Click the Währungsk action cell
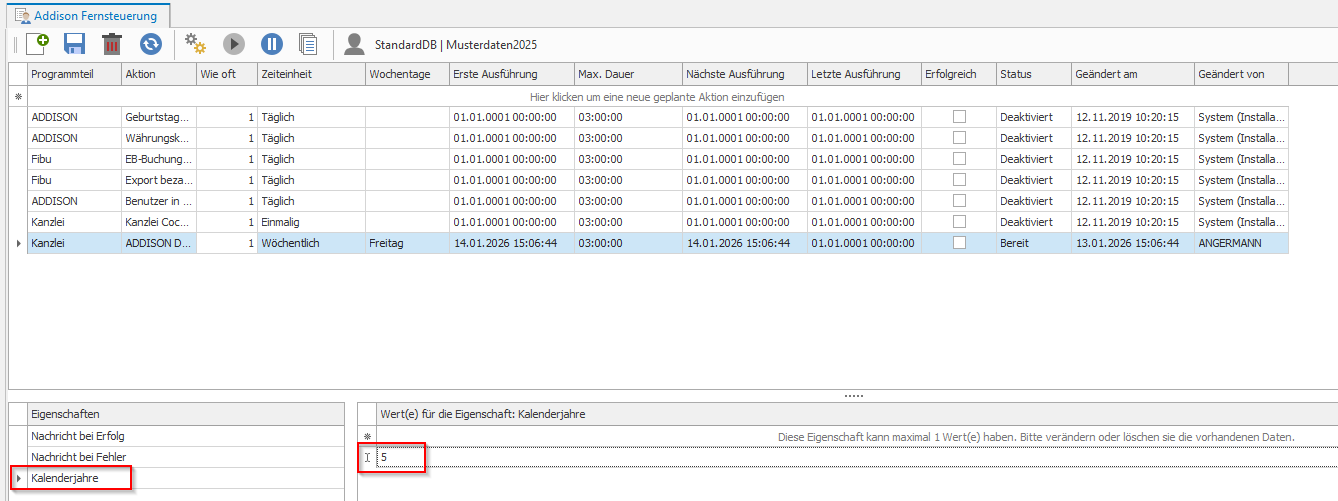Screen dimensions: 1338x501 coord(158,138)
